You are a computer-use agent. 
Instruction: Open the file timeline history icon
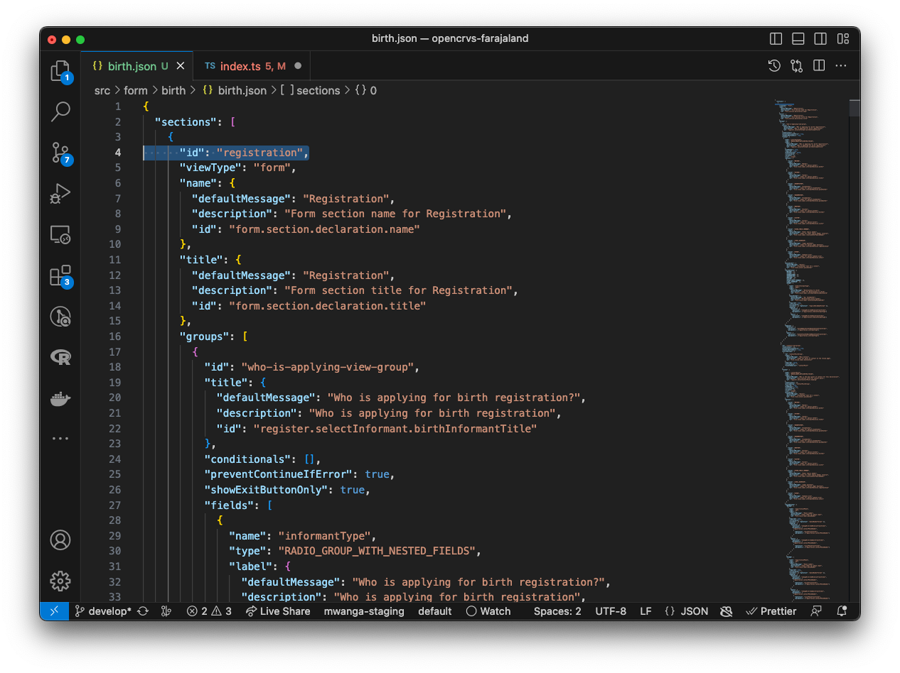point(774,66)
